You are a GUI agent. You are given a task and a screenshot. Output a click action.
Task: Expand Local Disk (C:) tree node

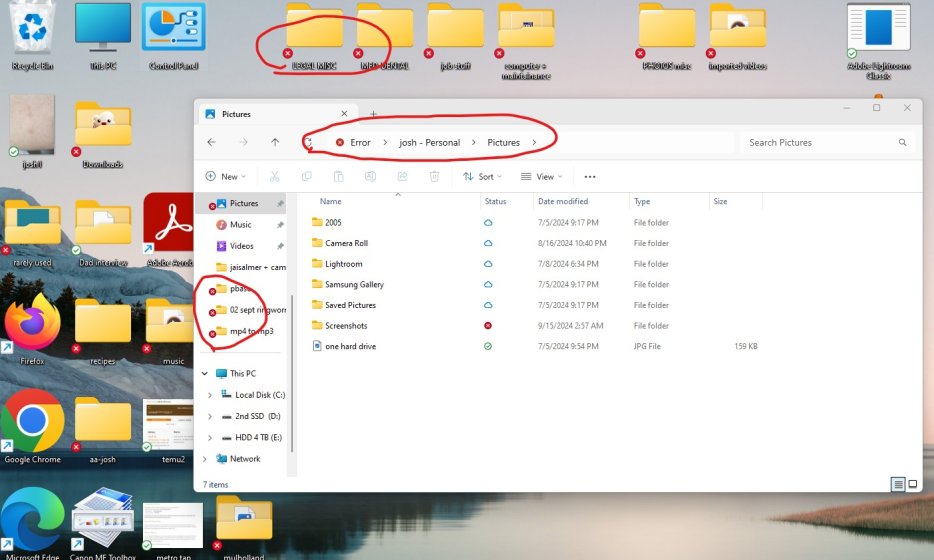(x=208, y=395)
